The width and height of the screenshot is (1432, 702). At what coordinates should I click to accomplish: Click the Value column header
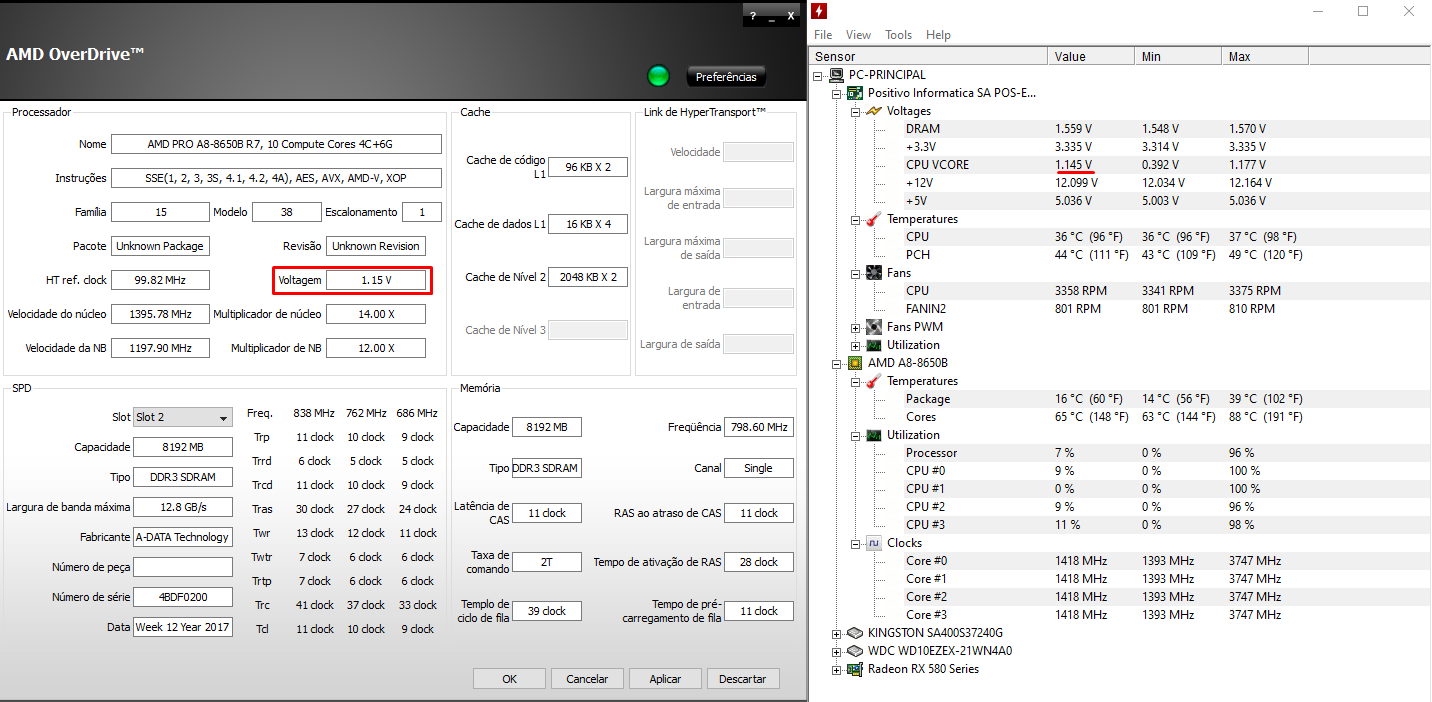1091,56
